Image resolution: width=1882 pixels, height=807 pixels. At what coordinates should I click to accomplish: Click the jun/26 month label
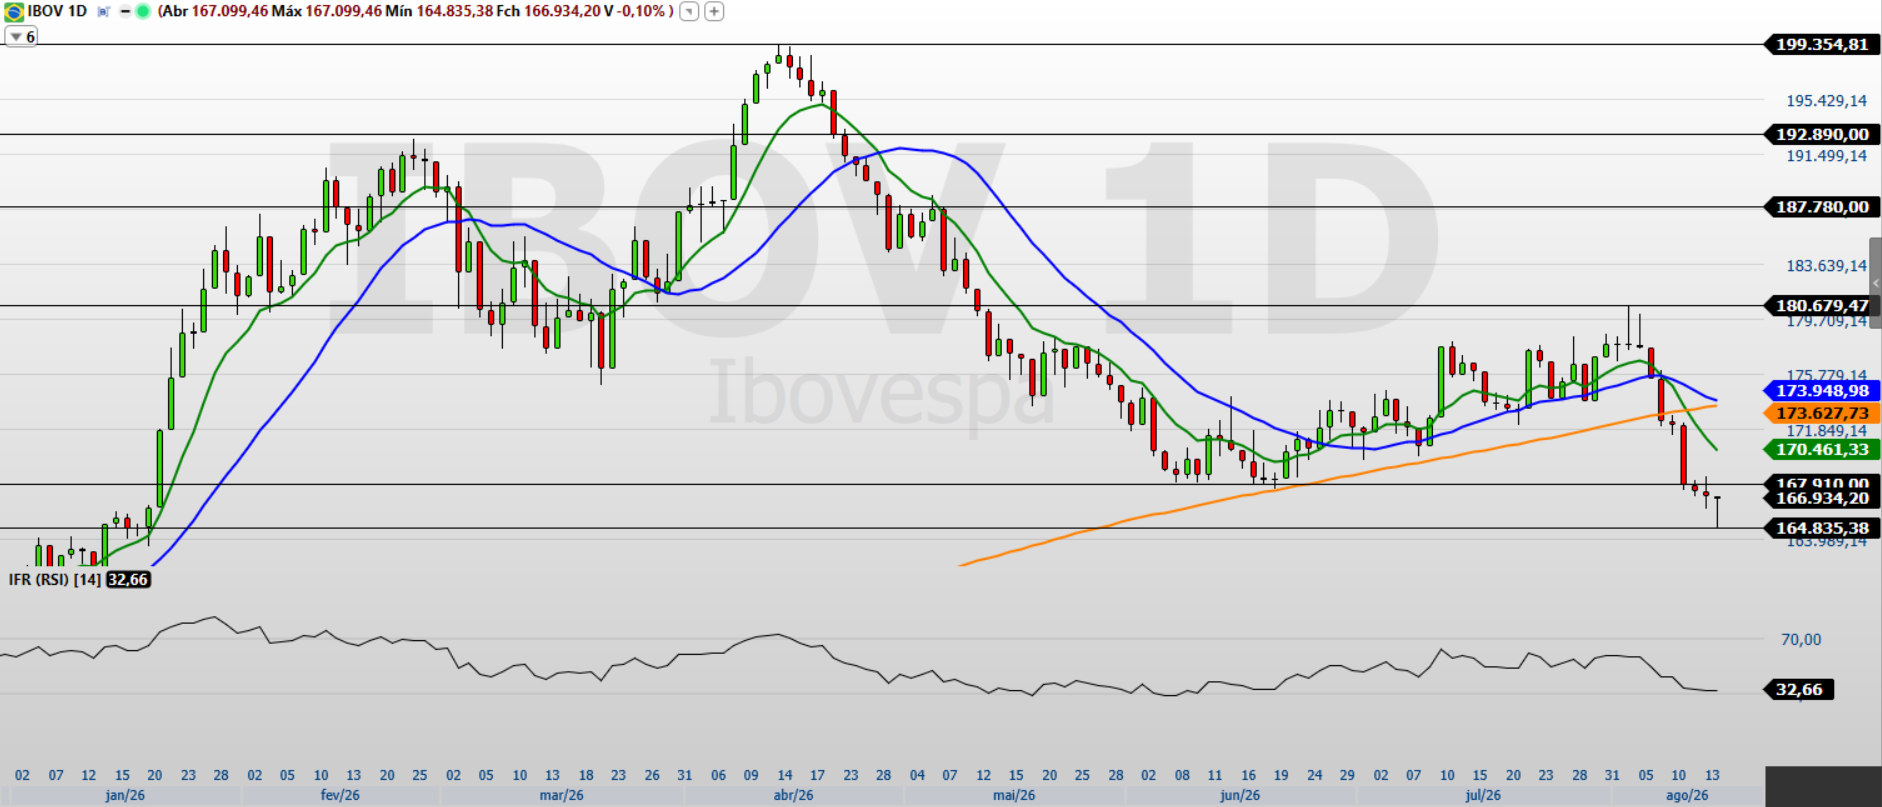pos(1240,796)
